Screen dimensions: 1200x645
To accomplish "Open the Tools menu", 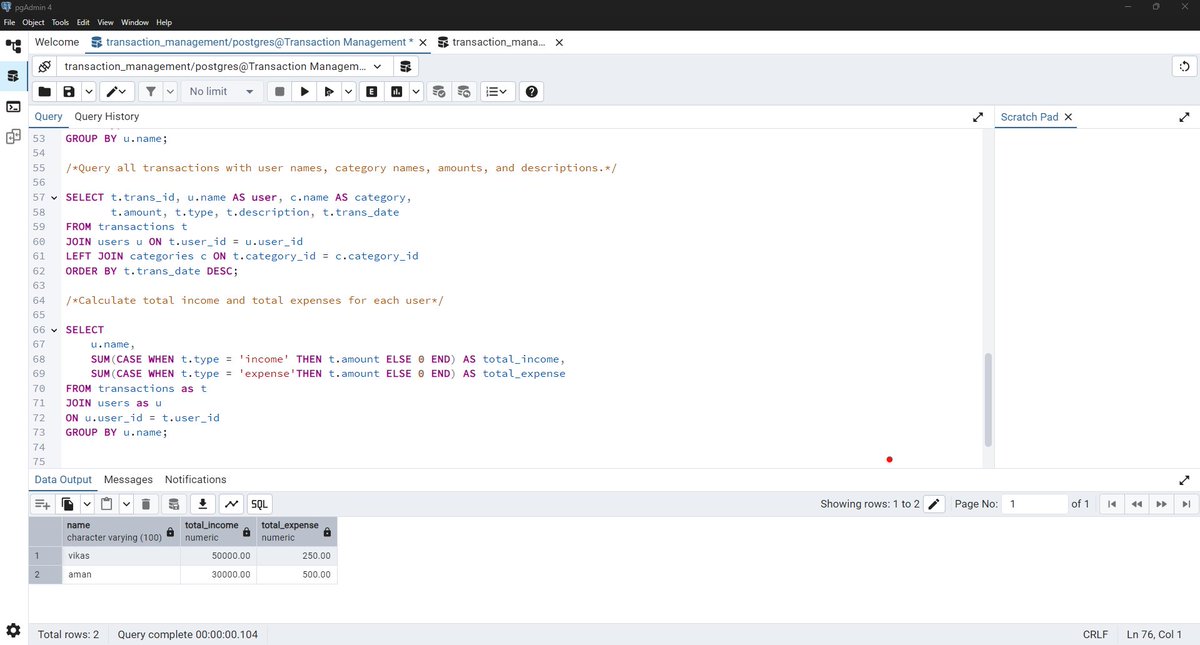I will point(61,22).
